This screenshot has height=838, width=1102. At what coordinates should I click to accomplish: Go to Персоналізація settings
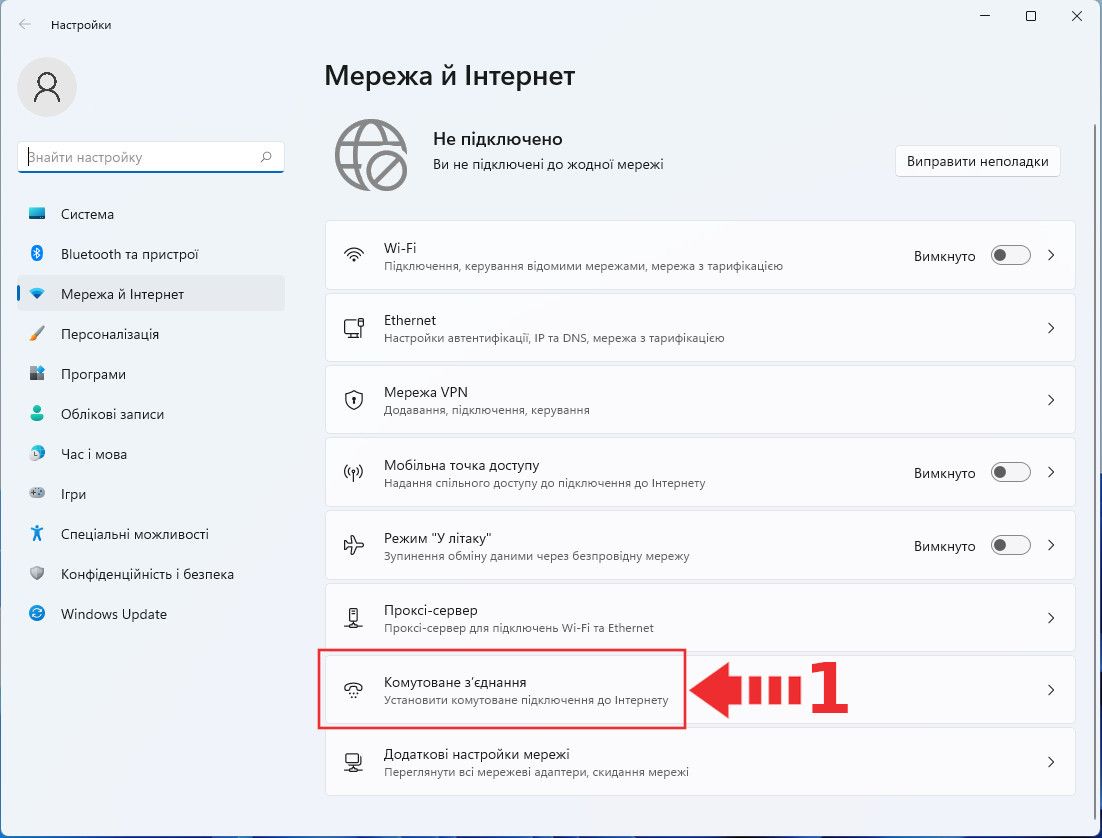click(x=151, y=334)
